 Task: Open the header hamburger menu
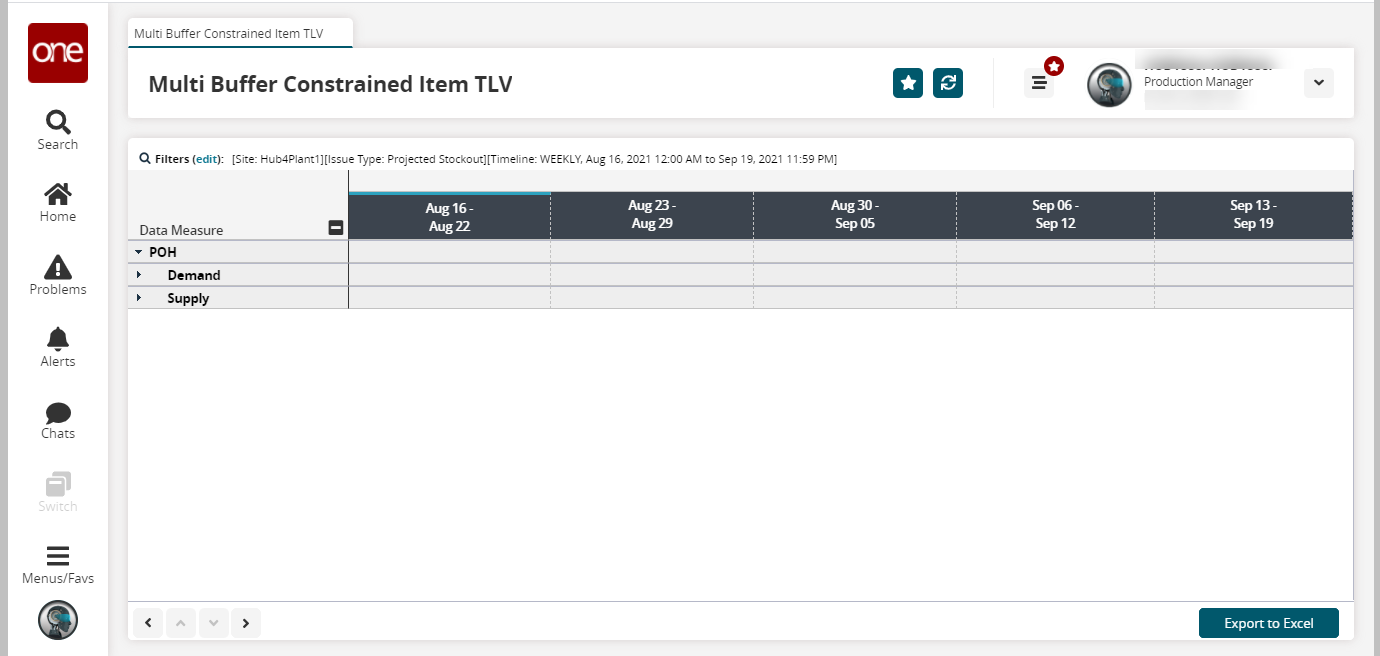(1039, 84)
